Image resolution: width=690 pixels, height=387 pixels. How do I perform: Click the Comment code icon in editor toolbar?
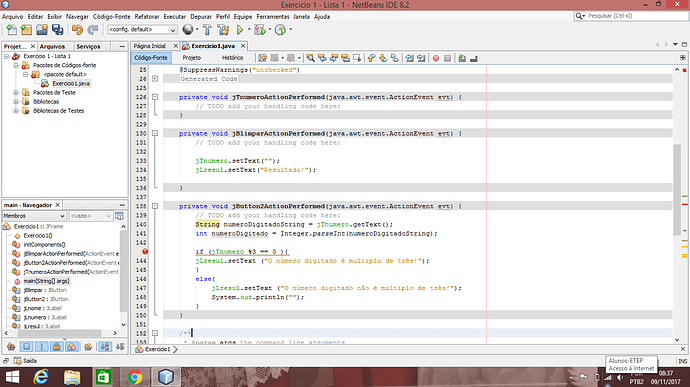[x=462, y=58]
